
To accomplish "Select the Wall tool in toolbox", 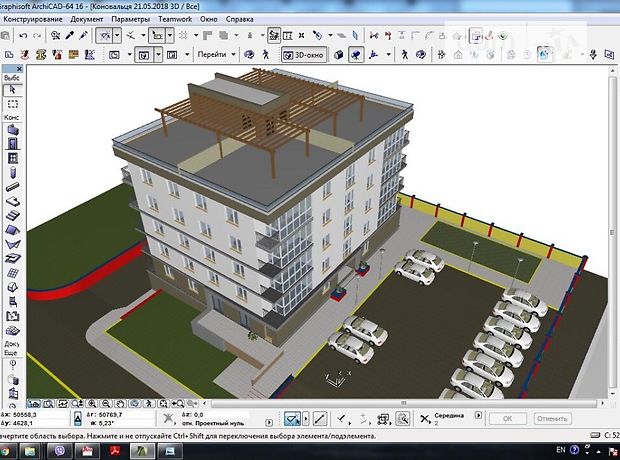I will (x=13, y=129).
